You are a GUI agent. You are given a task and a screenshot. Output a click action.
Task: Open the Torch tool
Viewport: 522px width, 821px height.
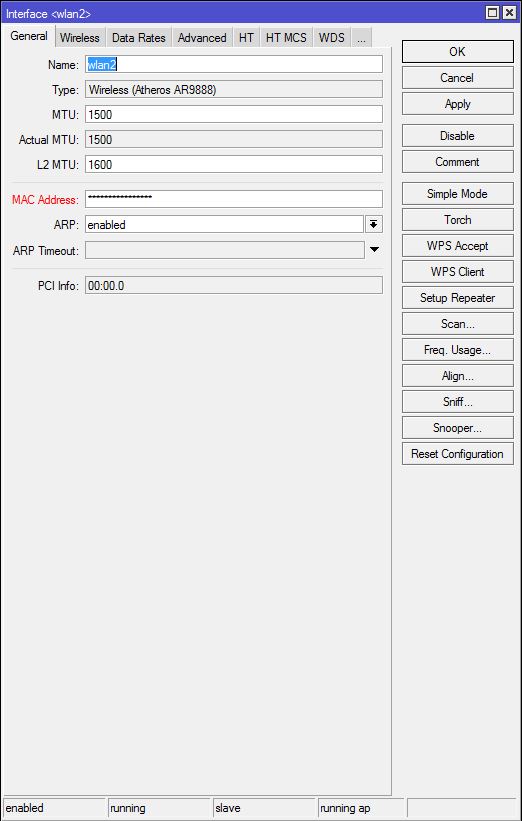point(457,220)
